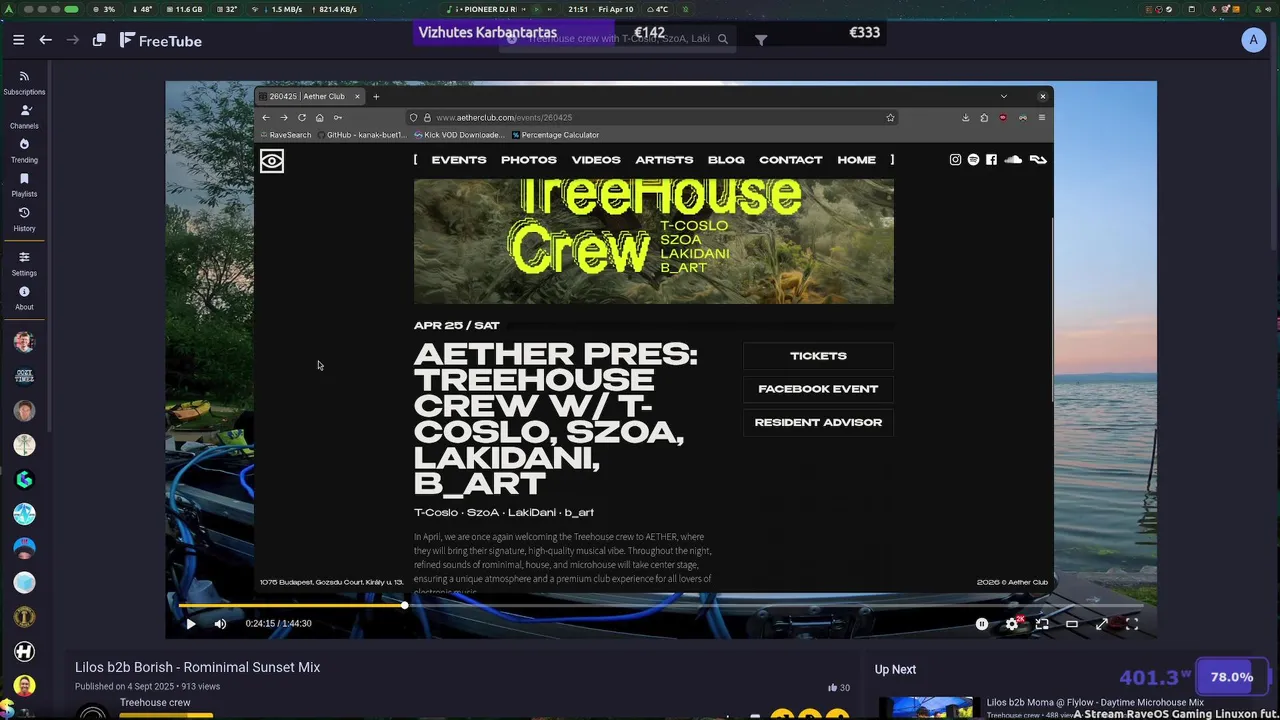Open the 'Percentage Calculator' bookmark
This screenshot has height=720, width=1280.
tap(555, 135)
